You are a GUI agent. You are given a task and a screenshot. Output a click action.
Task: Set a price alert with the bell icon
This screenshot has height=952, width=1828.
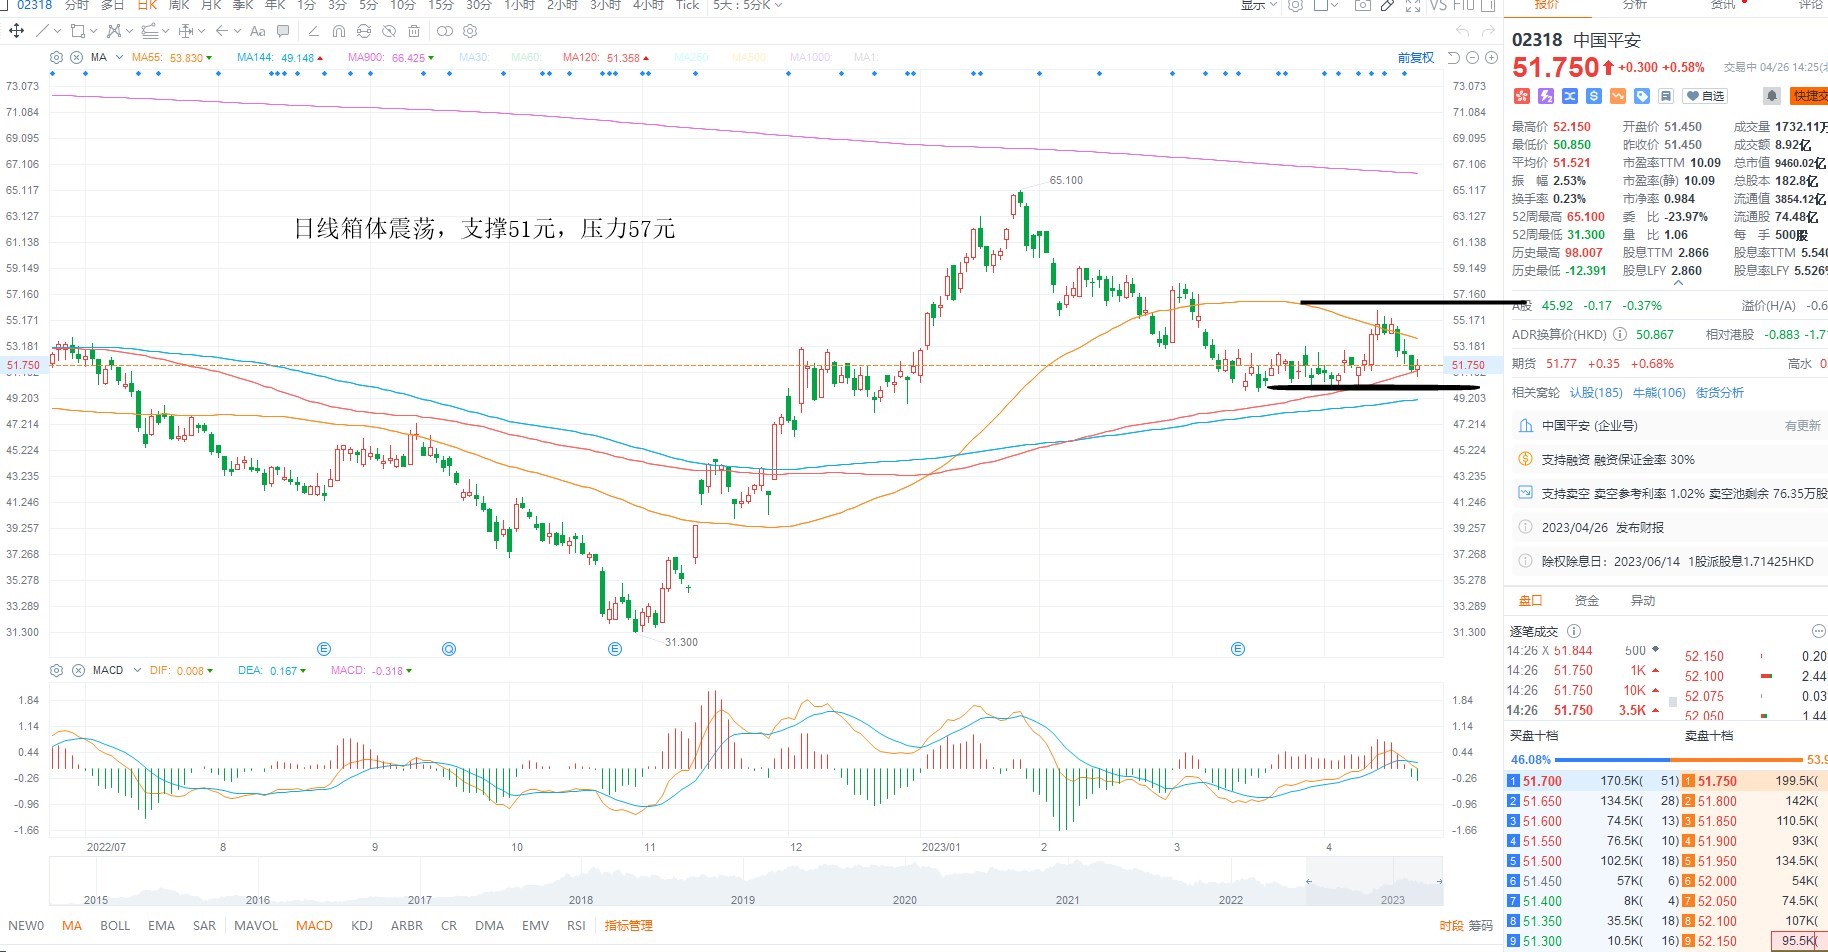click(1771, 96)
